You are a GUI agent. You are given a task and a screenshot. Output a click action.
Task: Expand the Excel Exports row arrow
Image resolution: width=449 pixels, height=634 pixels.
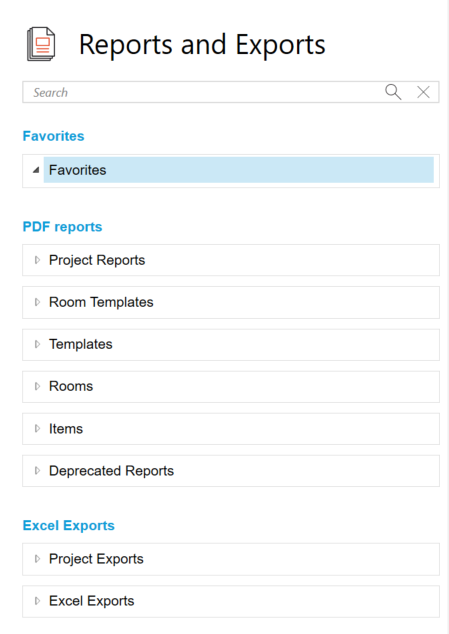click(x=37, y=601)
